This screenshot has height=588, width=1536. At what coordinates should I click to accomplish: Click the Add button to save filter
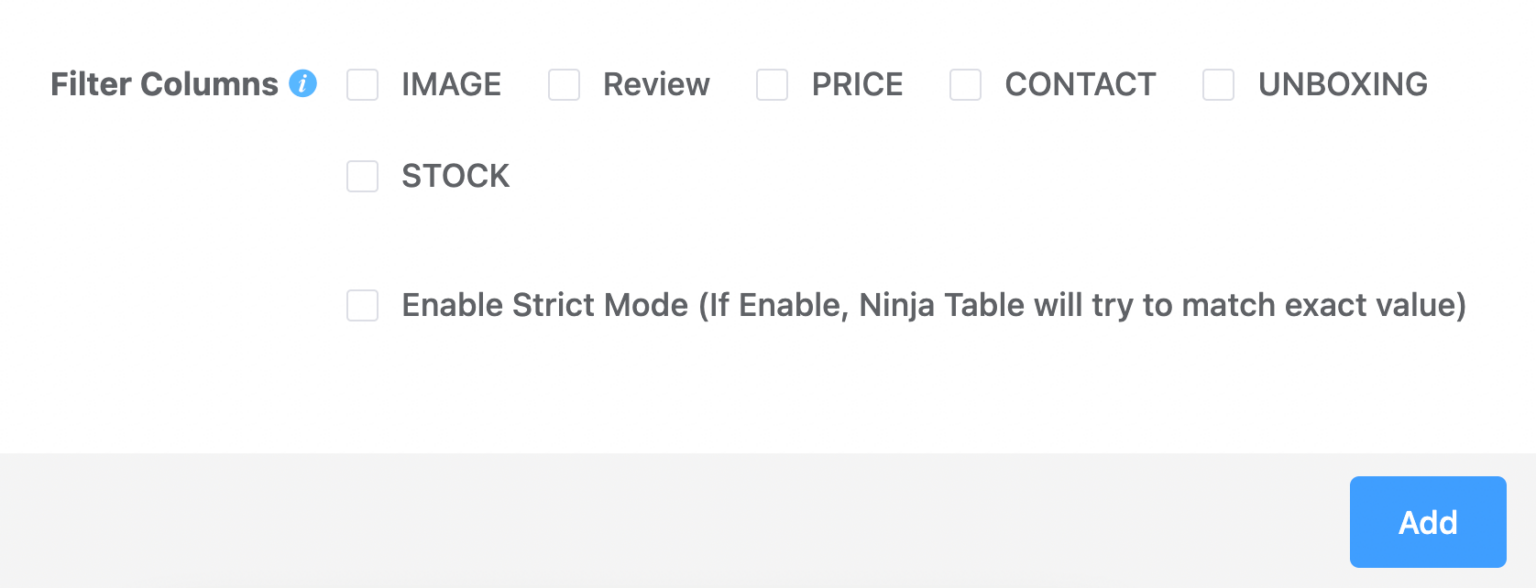(x=1427, y=521)
